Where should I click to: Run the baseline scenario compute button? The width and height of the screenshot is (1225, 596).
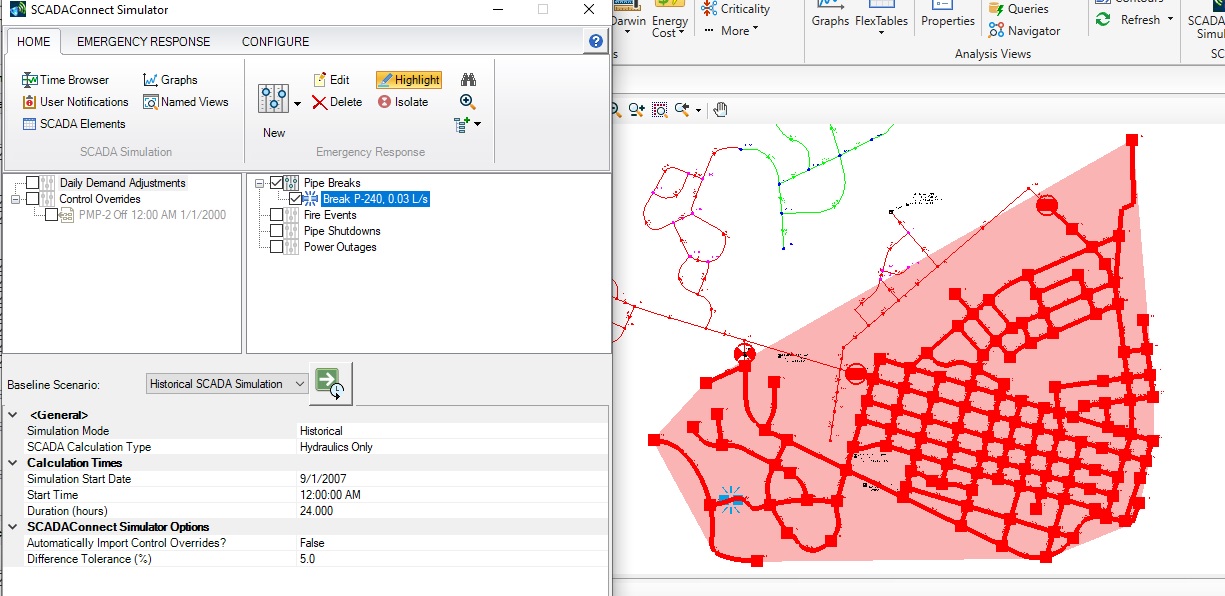coord(330,384)
